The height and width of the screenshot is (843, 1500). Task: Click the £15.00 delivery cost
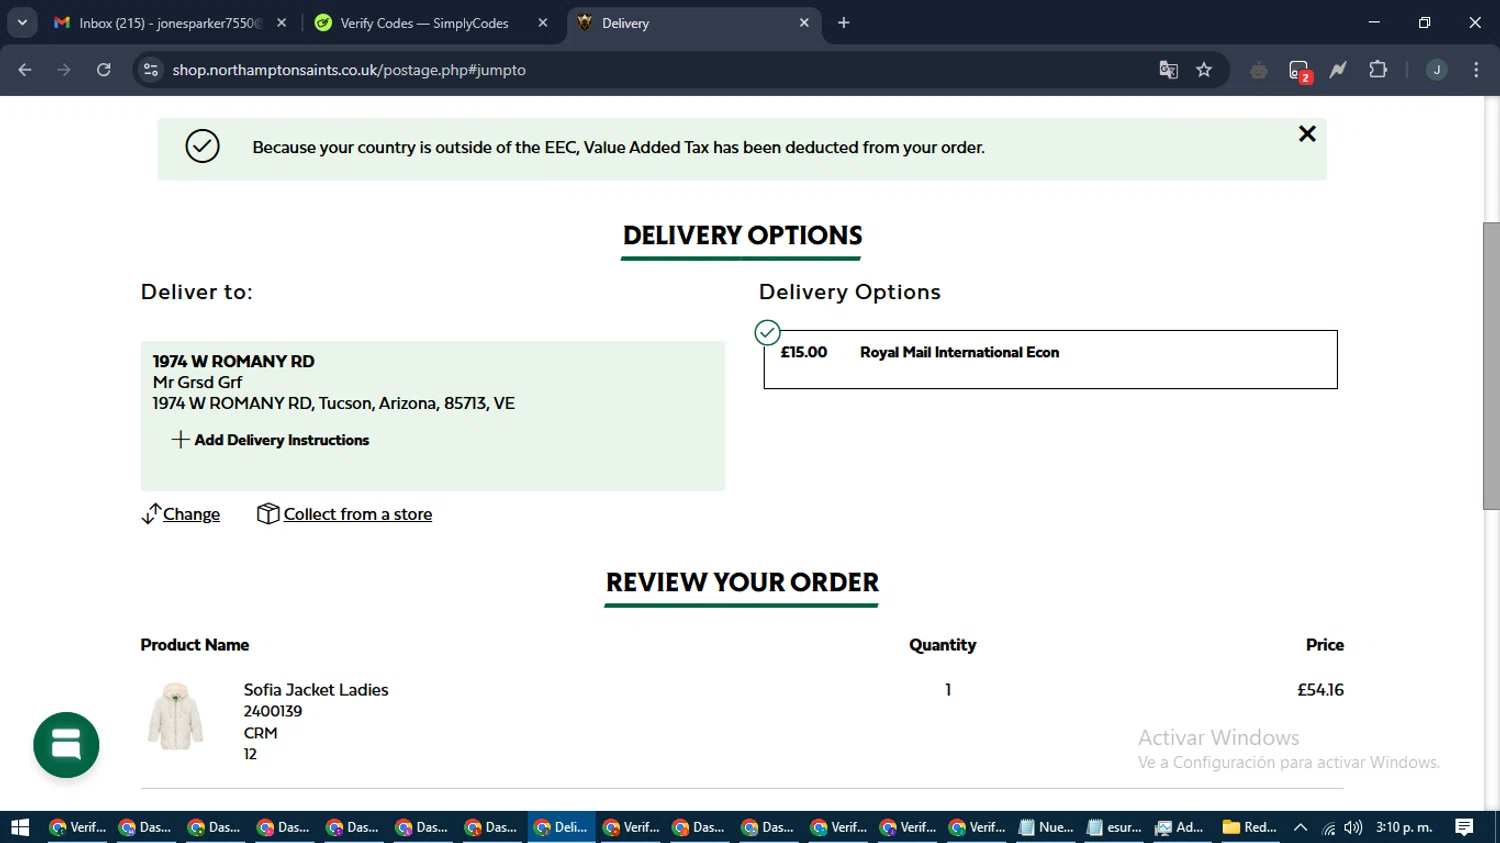(804, 352)
